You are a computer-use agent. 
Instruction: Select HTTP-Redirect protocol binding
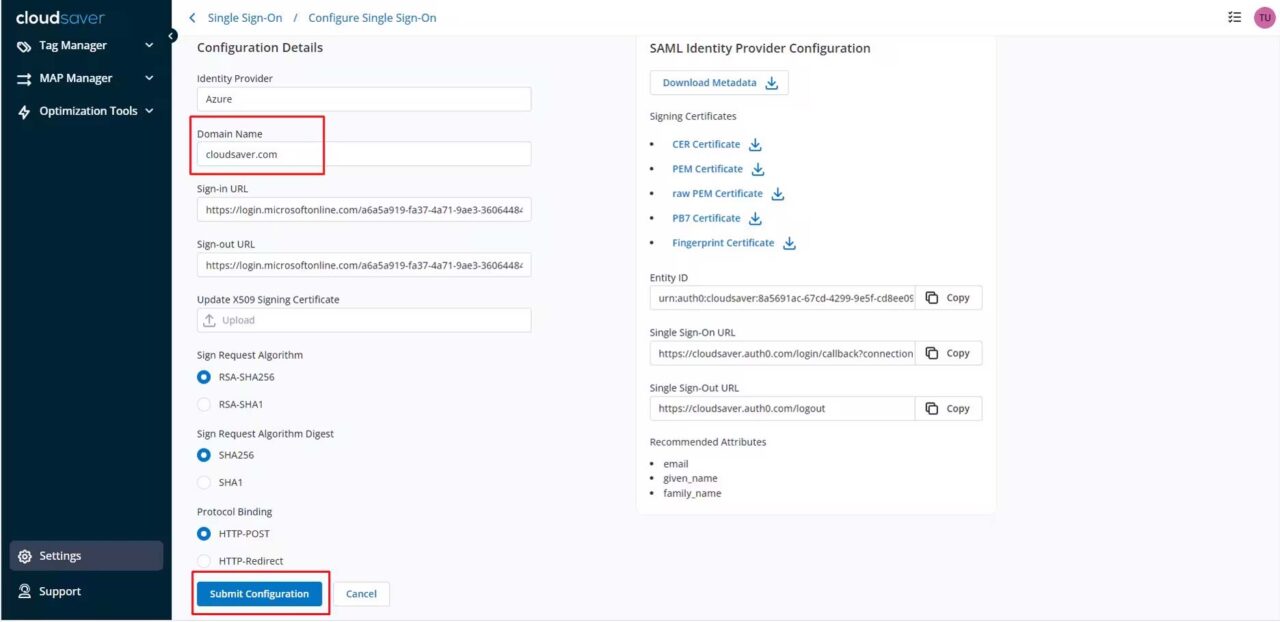[206, 560]
